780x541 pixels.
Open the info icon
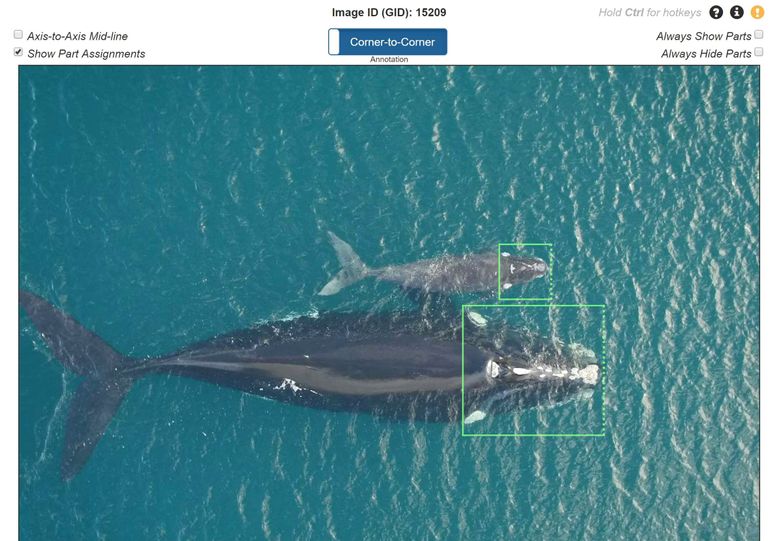coord(737,12)
